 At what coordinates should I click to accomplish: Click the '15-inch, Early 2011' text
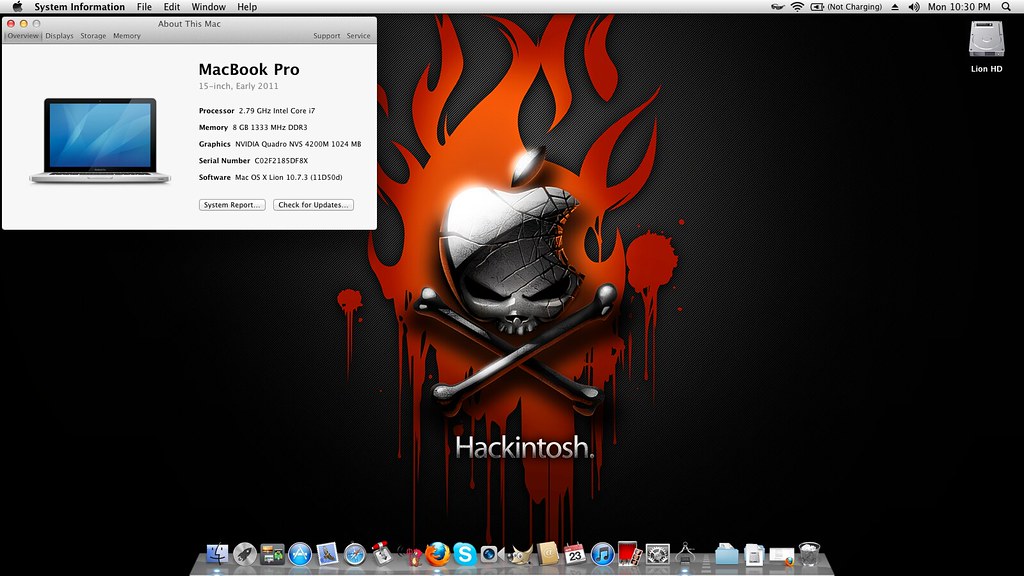tap(238, 86)
